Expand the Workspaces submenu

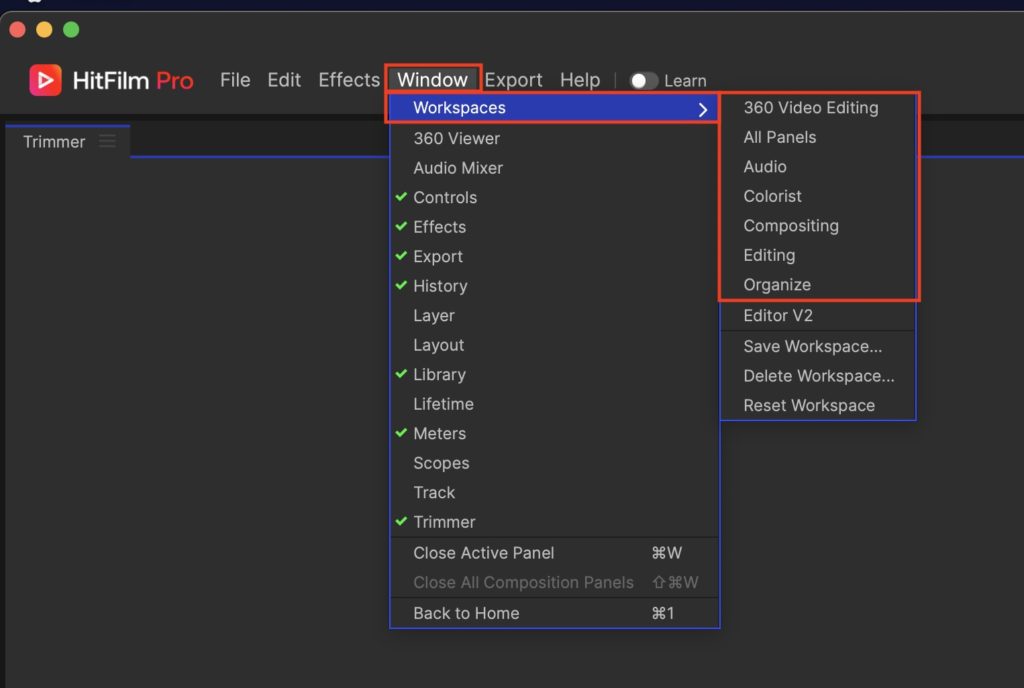(x=554, y=108)
